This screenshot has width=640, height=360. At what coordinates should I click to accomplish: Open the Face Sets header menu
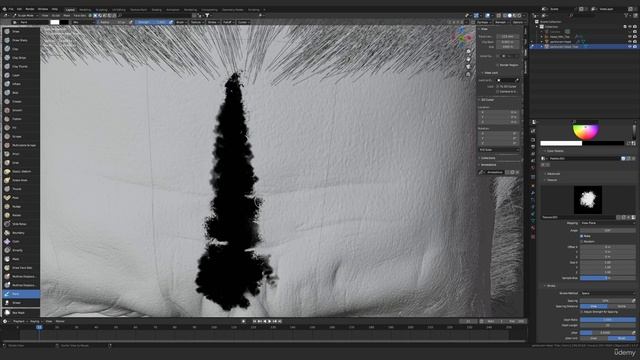tap(80, 16)
